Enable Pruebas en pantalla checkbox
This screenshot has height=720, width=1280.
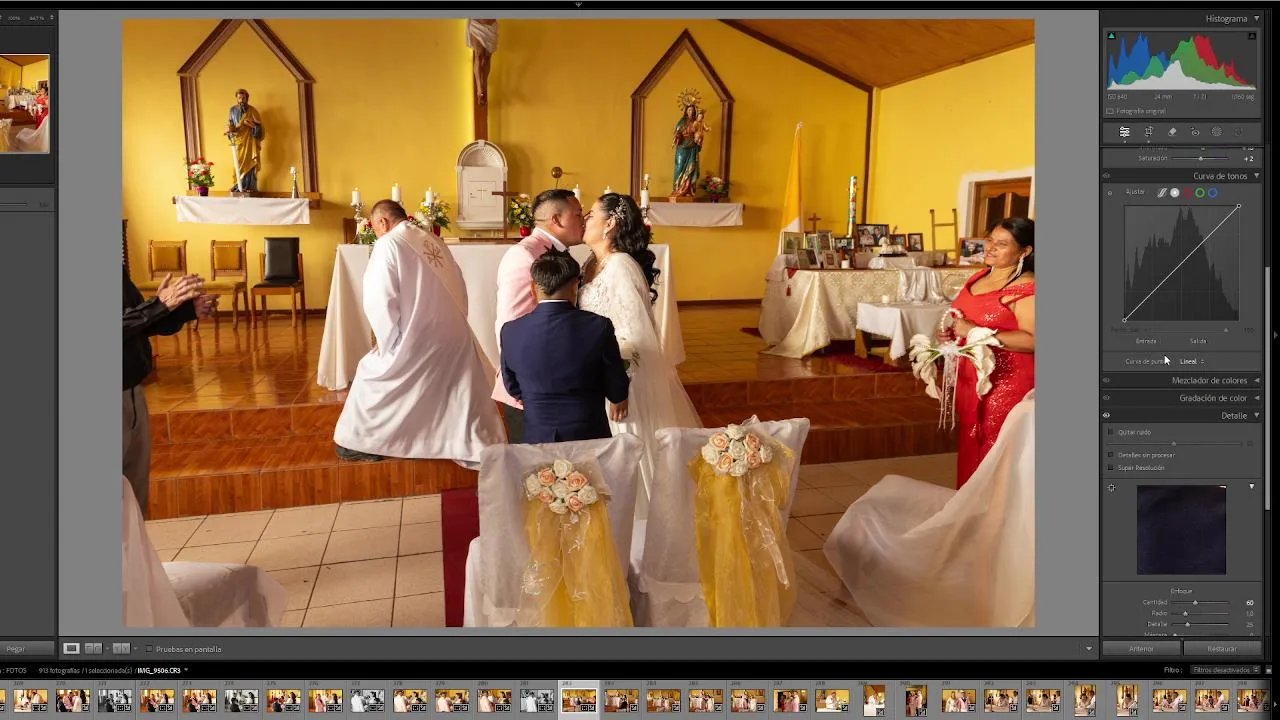pyautogui.click(x=149, y=649)
